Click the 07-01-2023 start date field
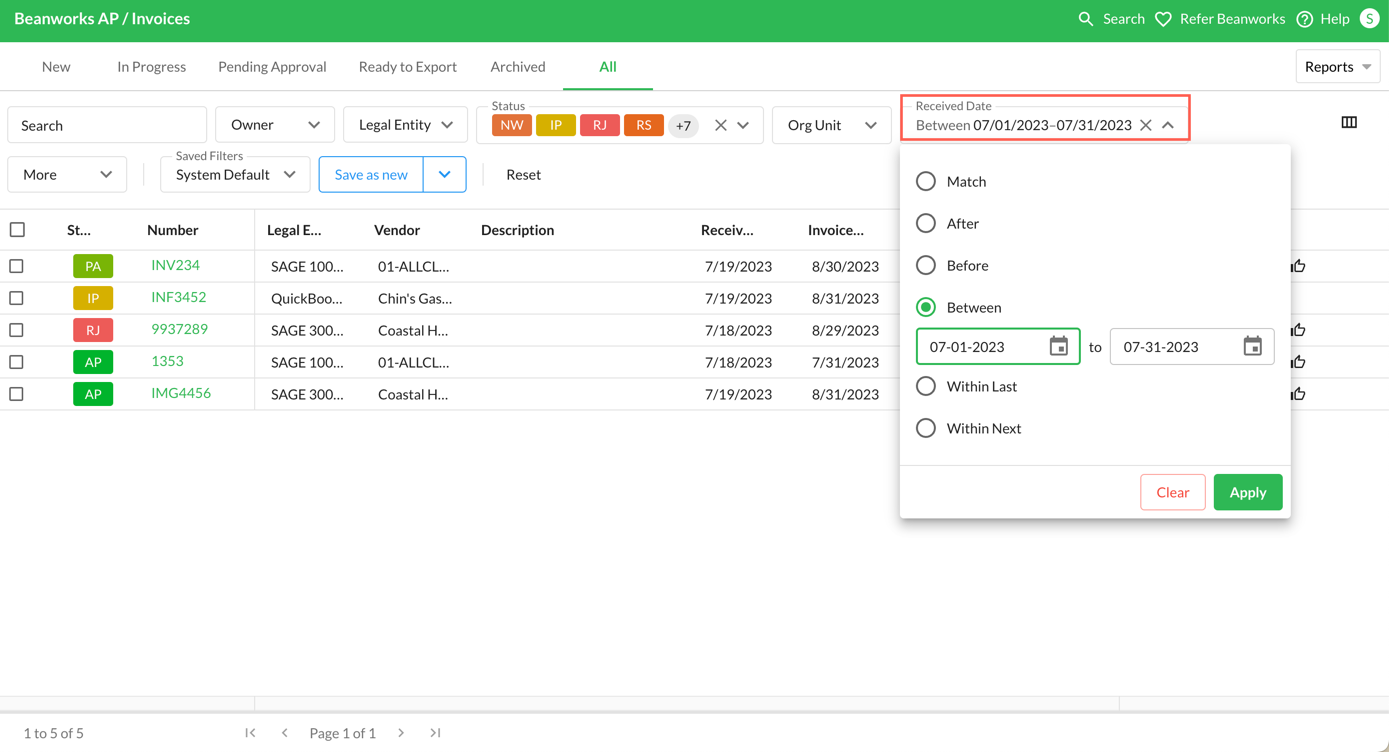The image size is (1389, 752). pyautogui.click(x=998, y=346)
